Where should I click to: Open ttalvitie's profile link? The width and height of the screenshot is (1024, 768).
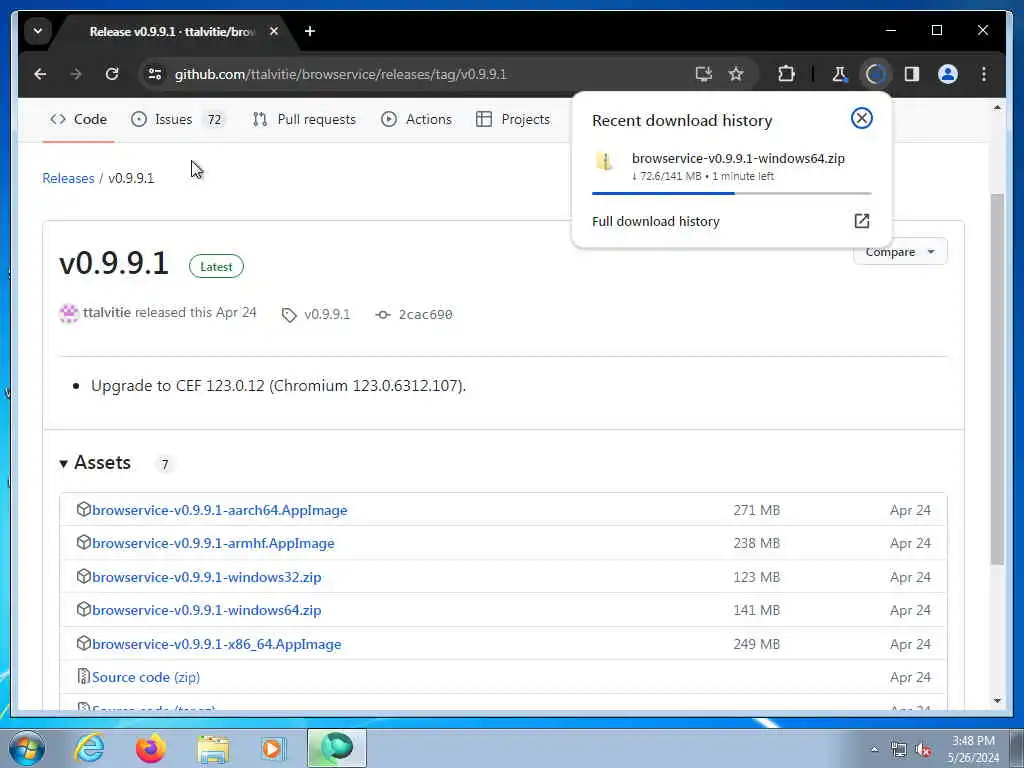[107, 313]
